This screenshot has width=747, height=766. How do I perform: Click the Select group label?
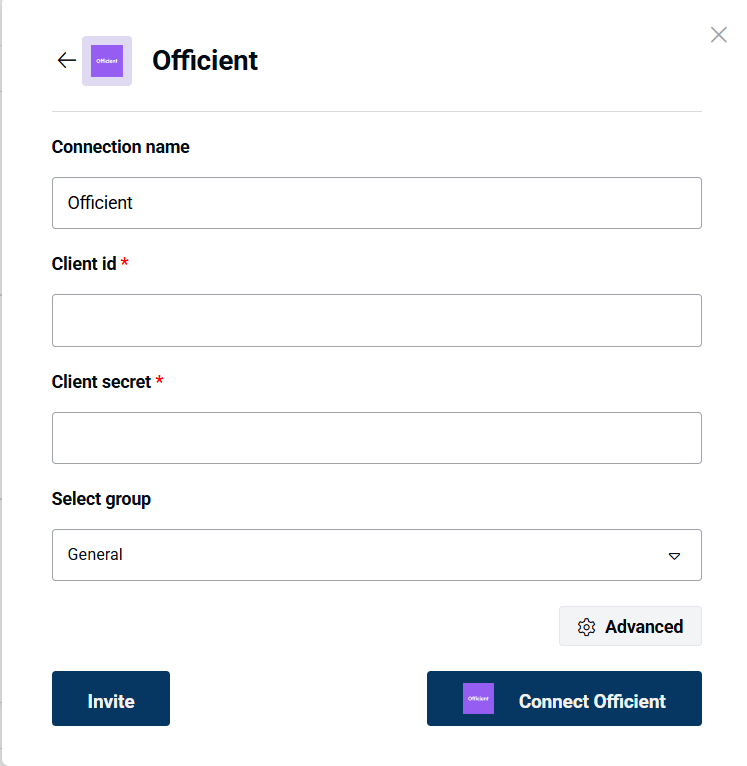coord(101,499)
